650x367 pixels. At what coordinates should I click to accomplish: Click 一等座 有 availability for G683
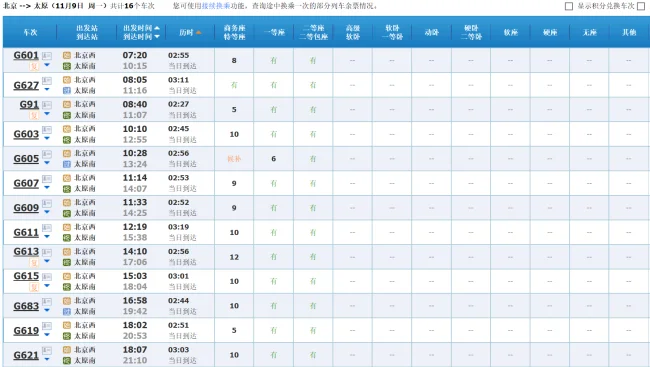pyautogui.click(x=274, y=306)
